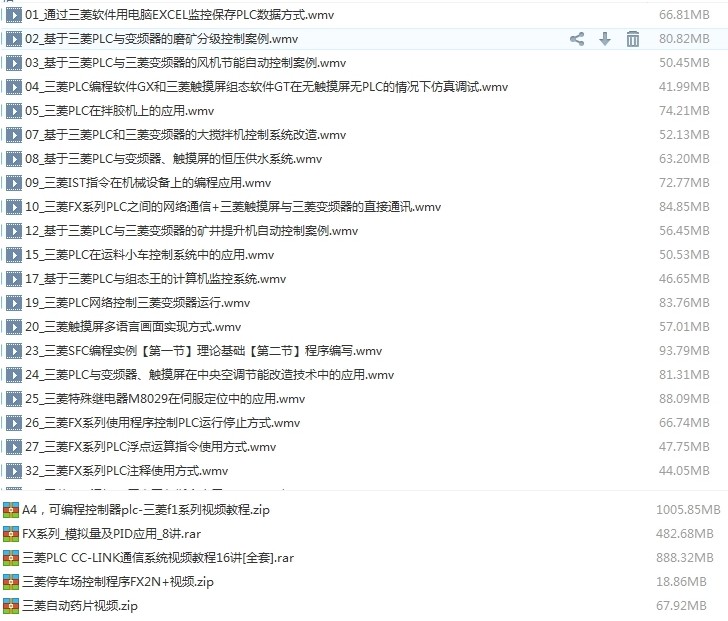This screenshot has width=728, height=621.
Task: Open file name 07_基于三菱PLC和三菱变频器的大搅拌机控制系统改造.wmv
Action: (186, 135)
